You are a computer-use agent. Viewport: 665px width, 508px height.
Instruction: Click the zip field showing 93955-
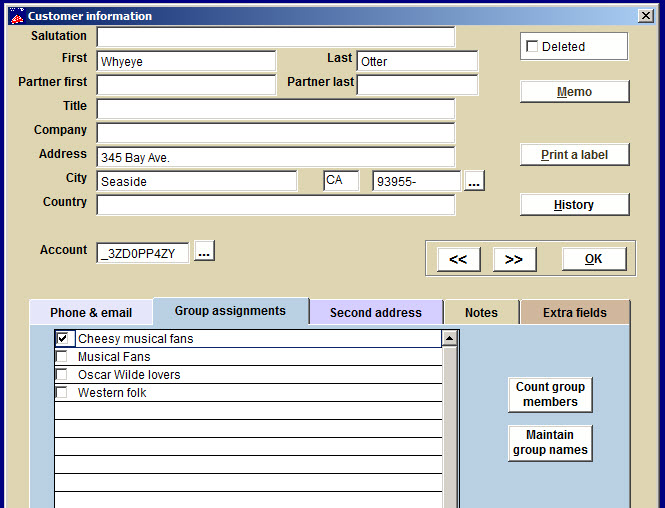[x=416, y=181]
